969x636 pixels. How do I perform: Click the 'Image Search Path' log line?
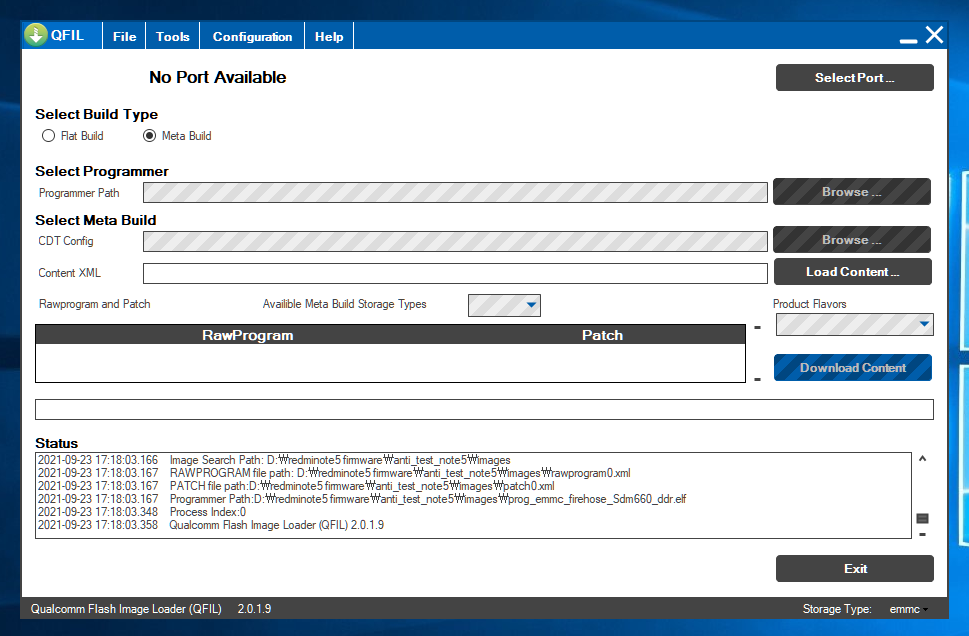click(274, 460)
